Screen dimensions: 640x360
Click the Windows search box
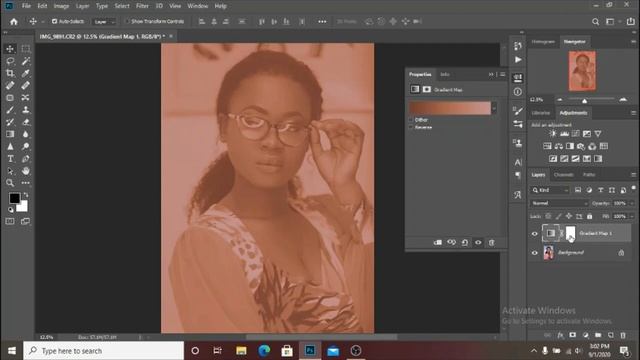point(104,351)
